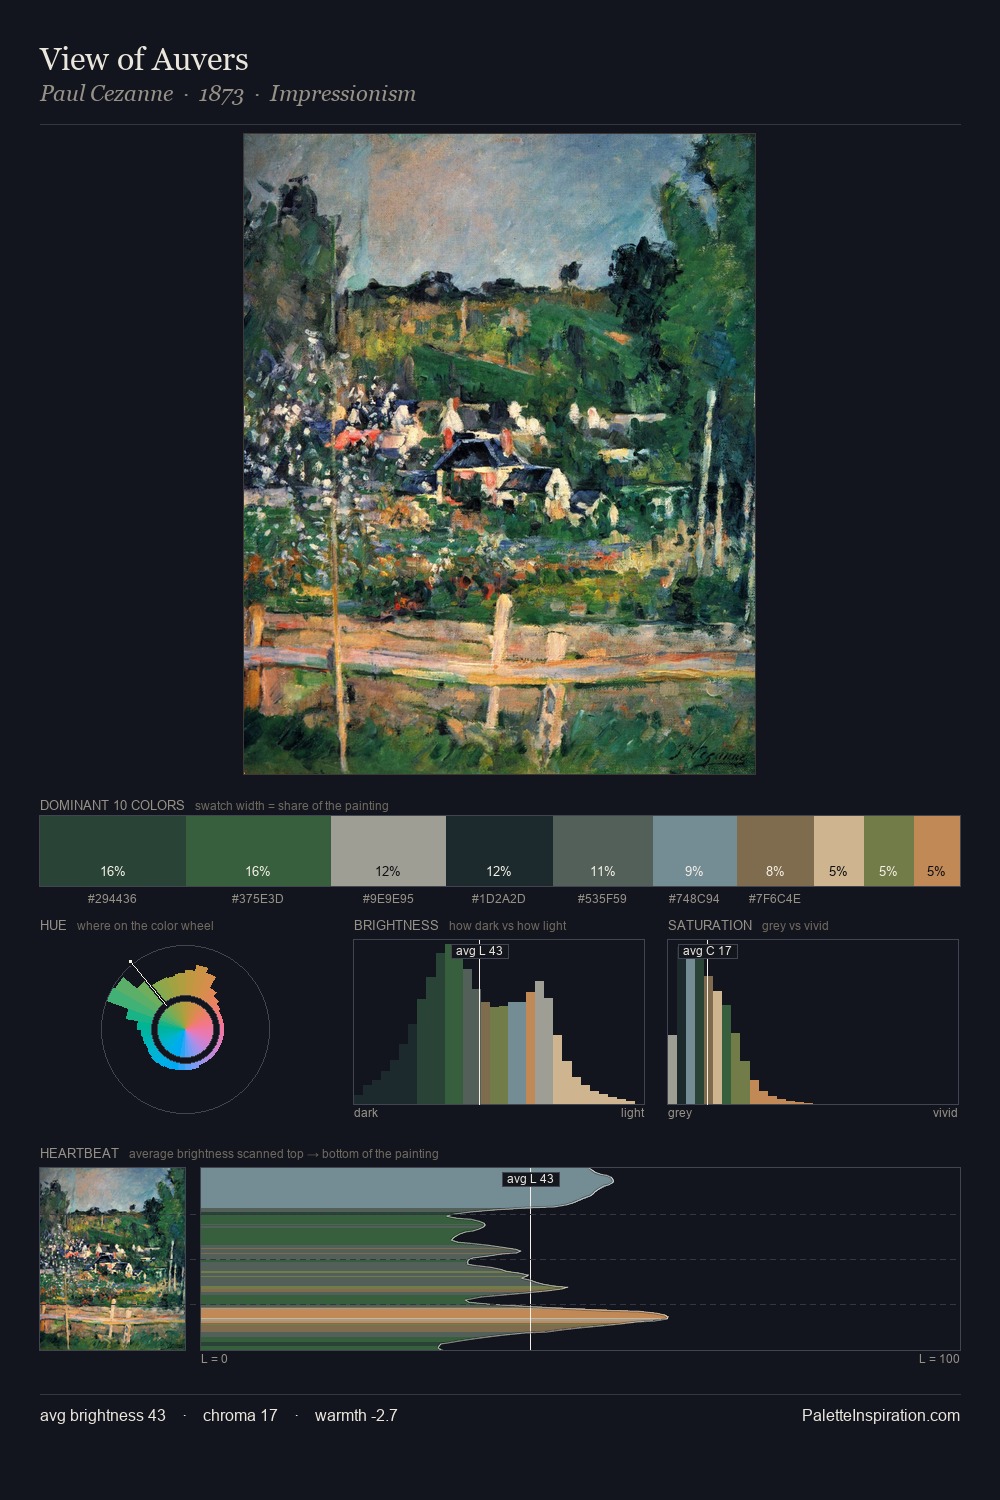Click the 'DOMINANT 10 COLORS' heading
The width and height of the screenshot is (1000, 1500).
point(112,805)
